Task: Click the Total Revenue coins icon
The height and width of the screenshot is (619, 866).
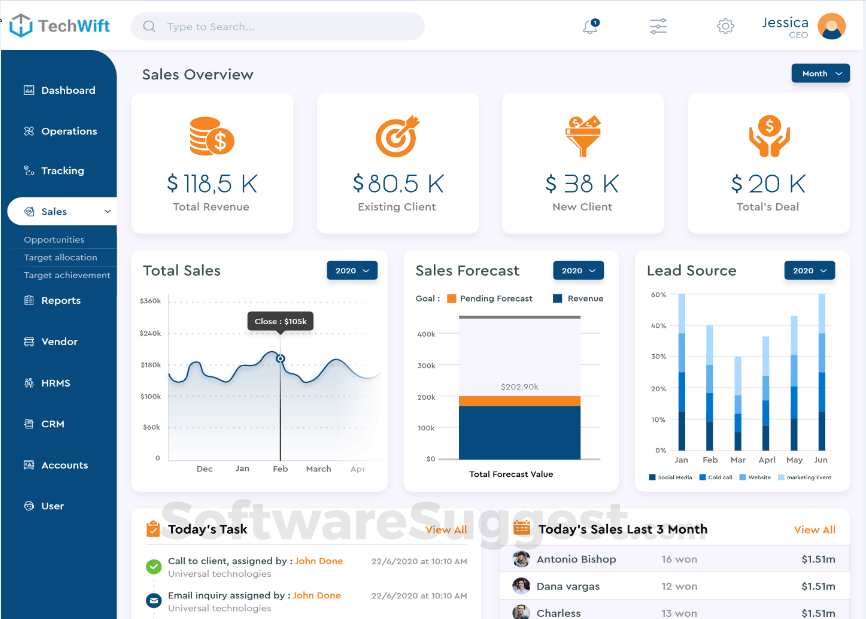Action: coord(212,136)
